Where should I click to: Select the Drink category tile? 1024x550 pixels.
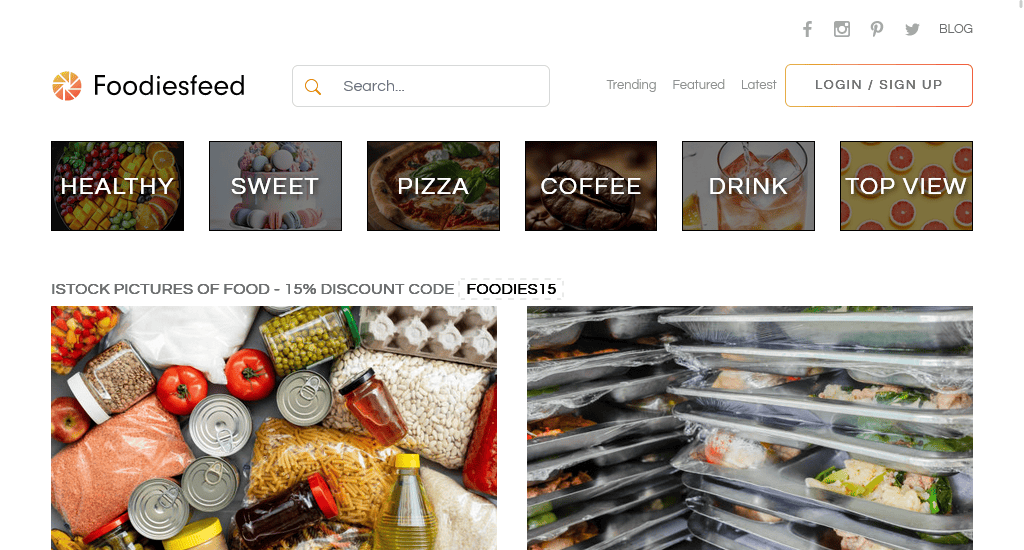[x=748, y=186]
